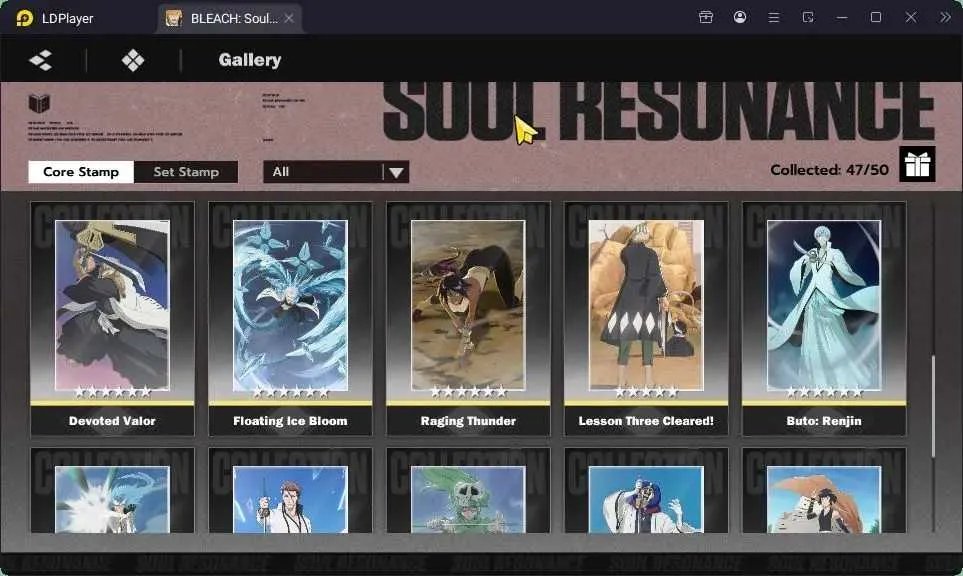Click the LDPlayer multi-window resize icon
This screenshot has width=963, height=576.
point(808,17)
